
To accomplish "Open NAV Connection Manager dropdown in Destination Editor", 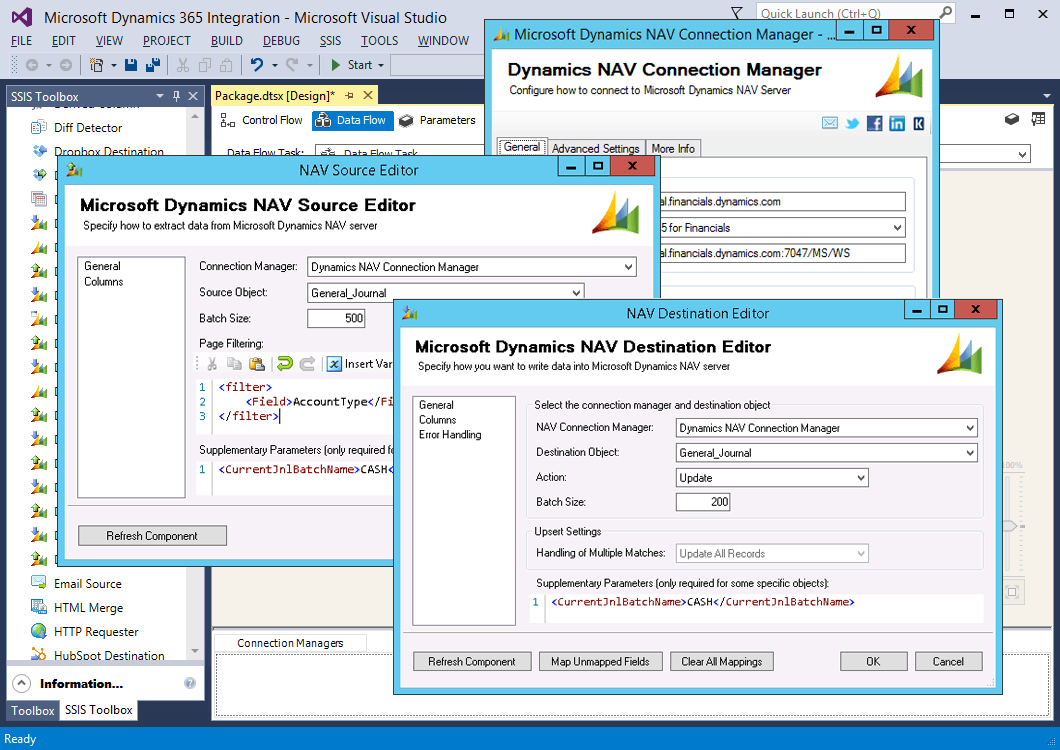I will (969, 428).
